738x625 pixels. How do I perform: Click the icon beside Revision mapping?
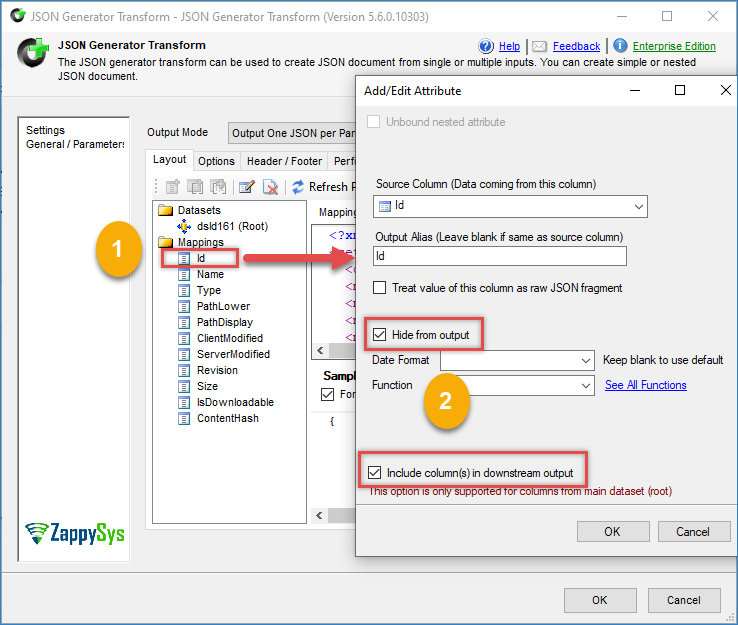[184, 370]
